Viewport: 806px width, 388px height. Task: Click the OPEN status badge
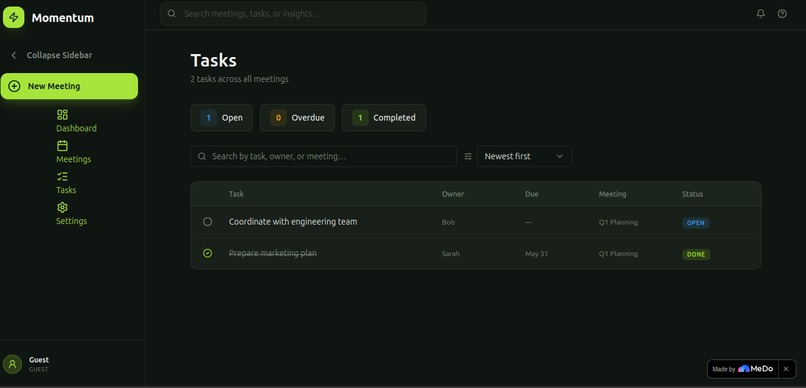click(695, 223)
